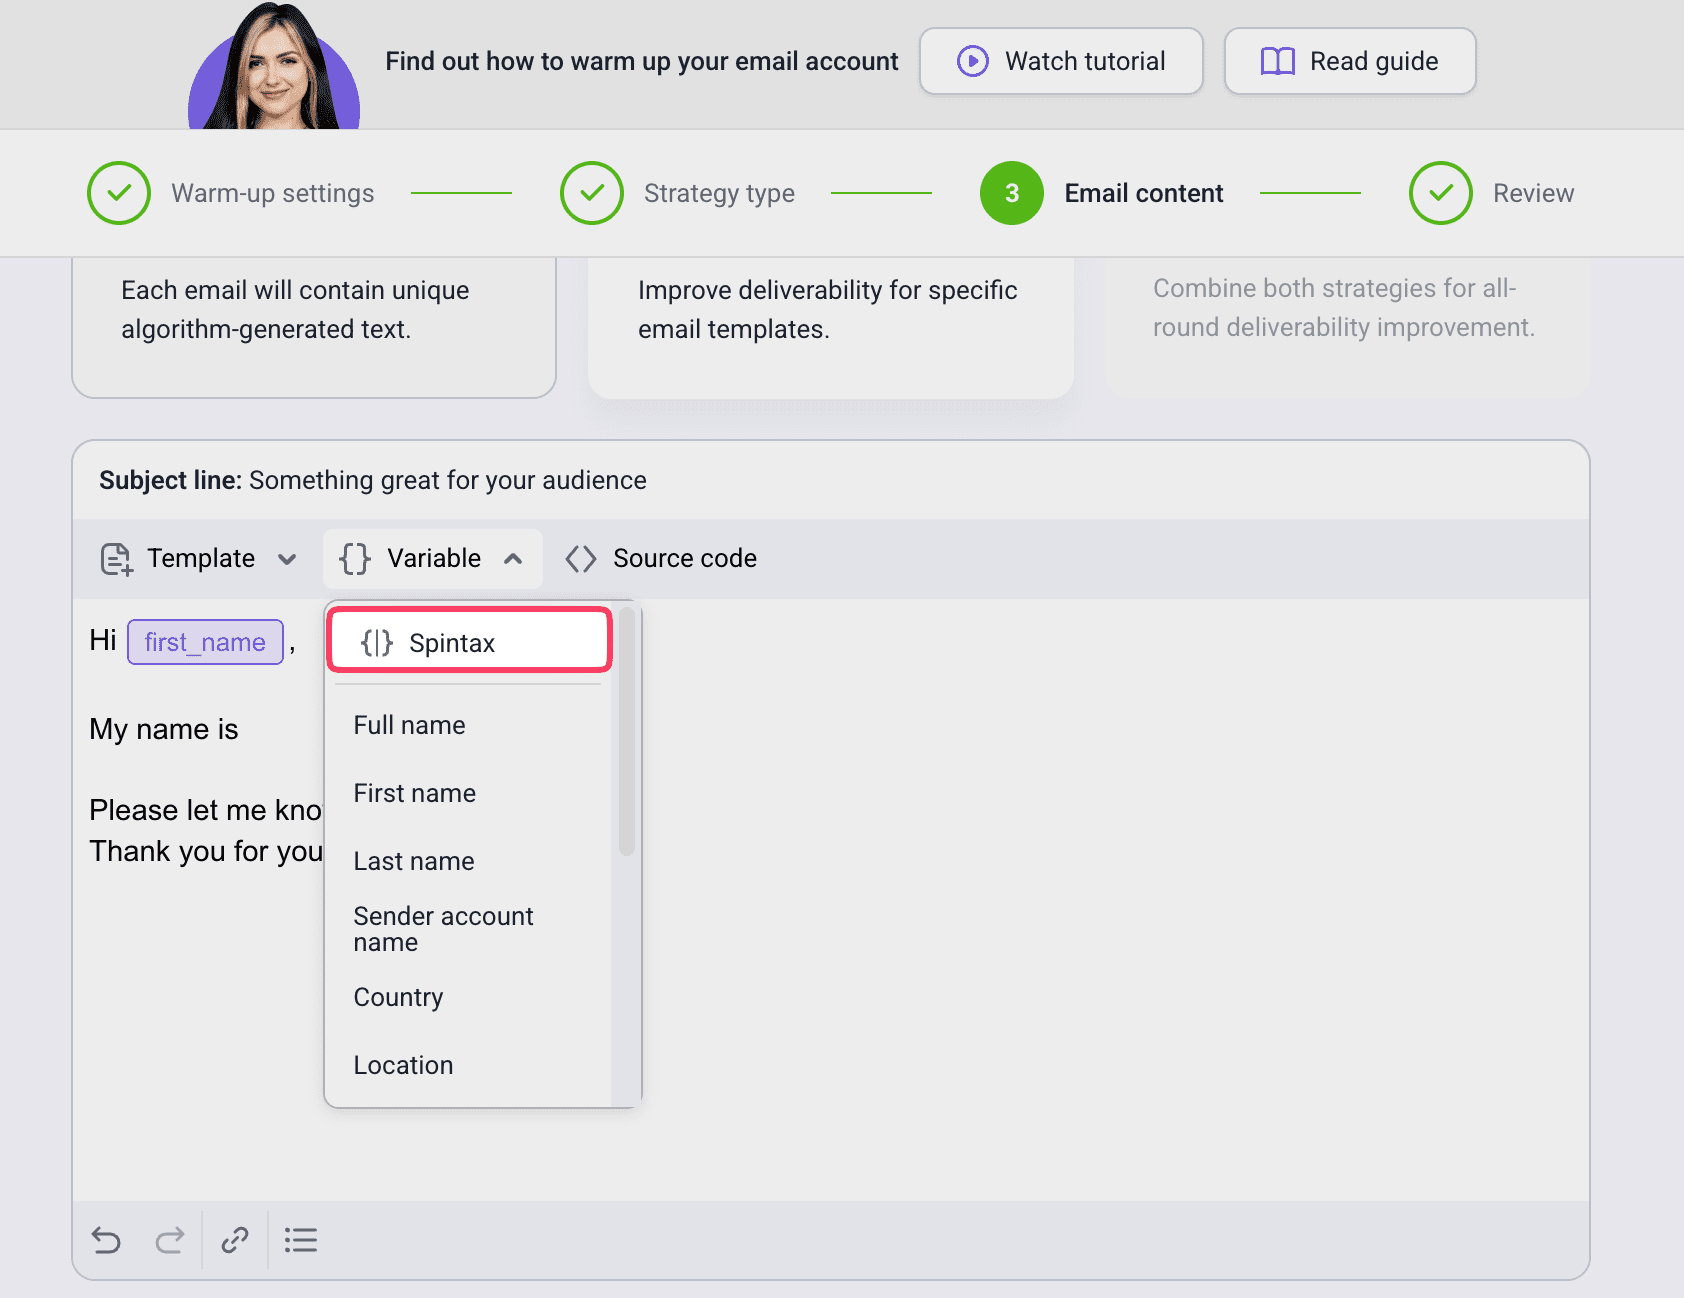Click the undo arrow icon
Image resolution: width=1684 pixels, height=1298 pixels.
(106, 1240)
